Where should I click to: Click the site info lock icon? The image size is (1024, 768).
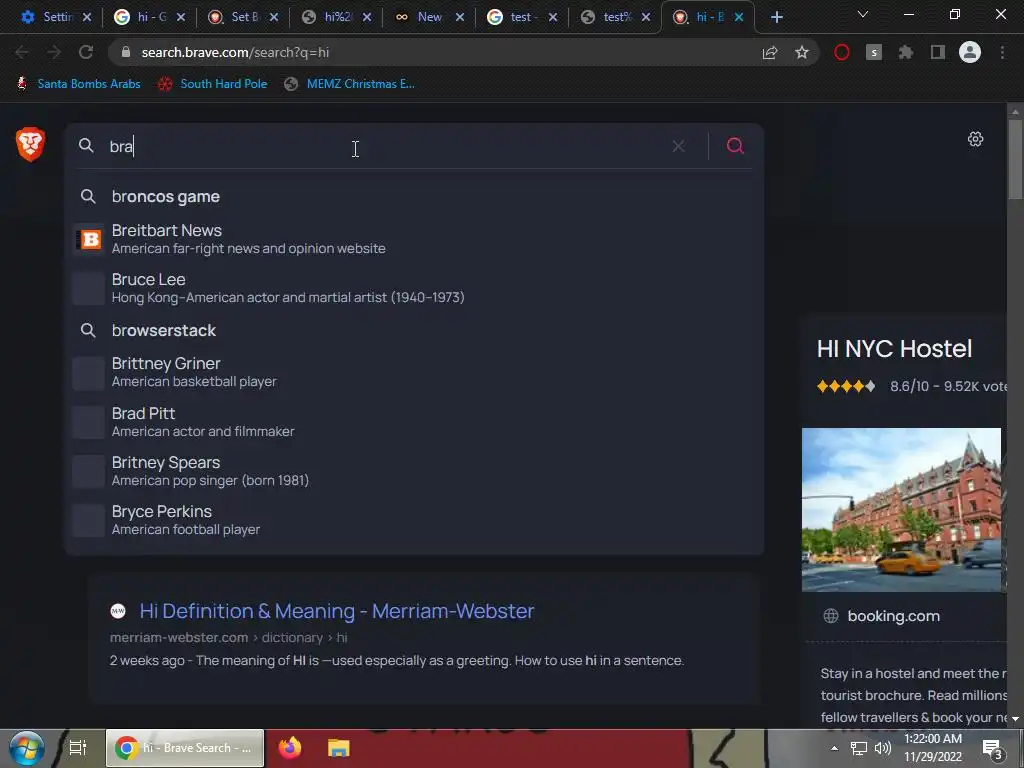pyautogui.click(x=126, y=52)
